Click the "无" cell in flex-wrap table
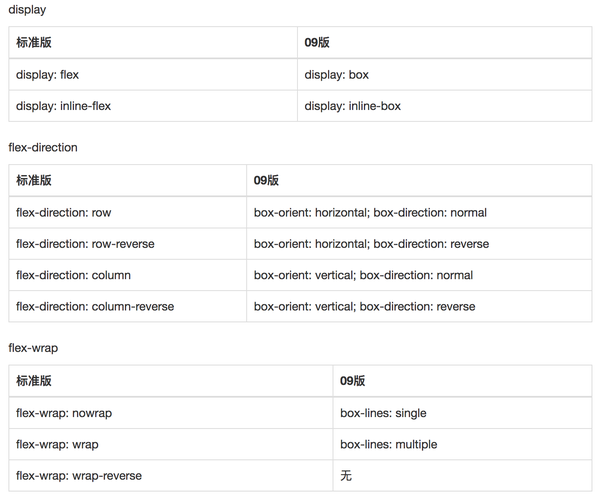 (346, 475)
